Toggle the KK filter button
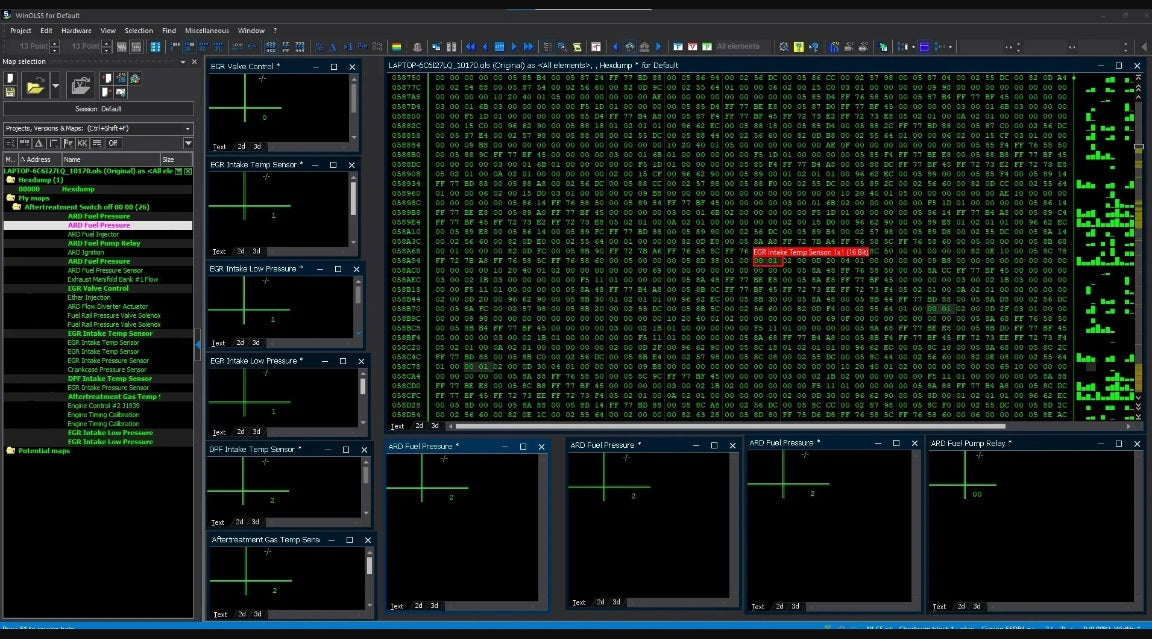This screenshot has width=1152, height=639. 82,143
